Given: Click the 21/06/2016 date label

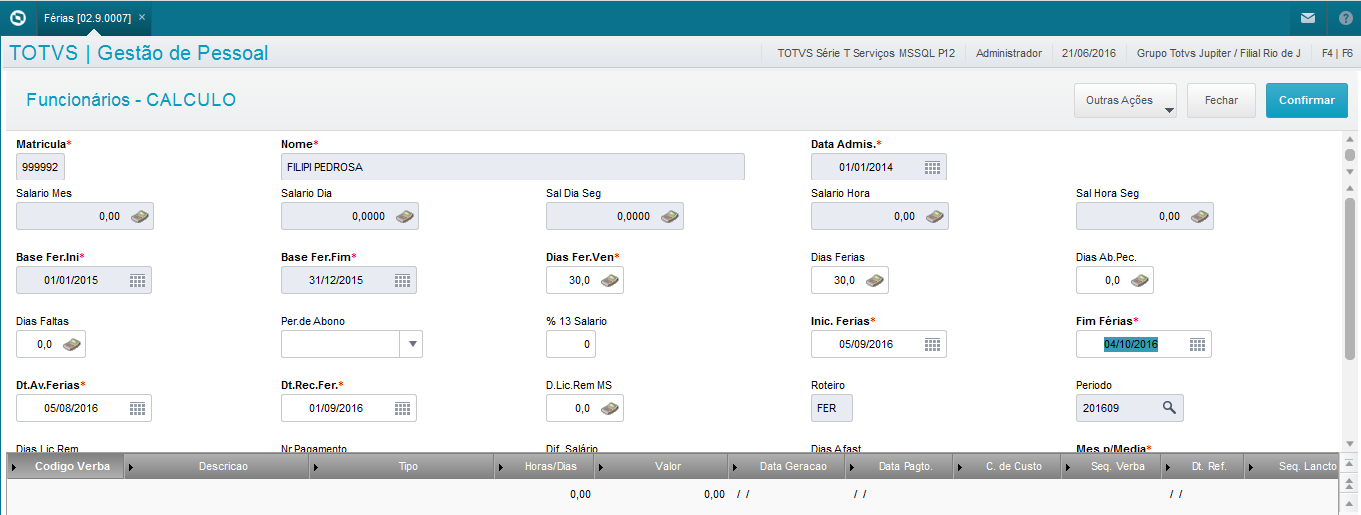Looking at the screenshot, I should (x=1089, y=53).
